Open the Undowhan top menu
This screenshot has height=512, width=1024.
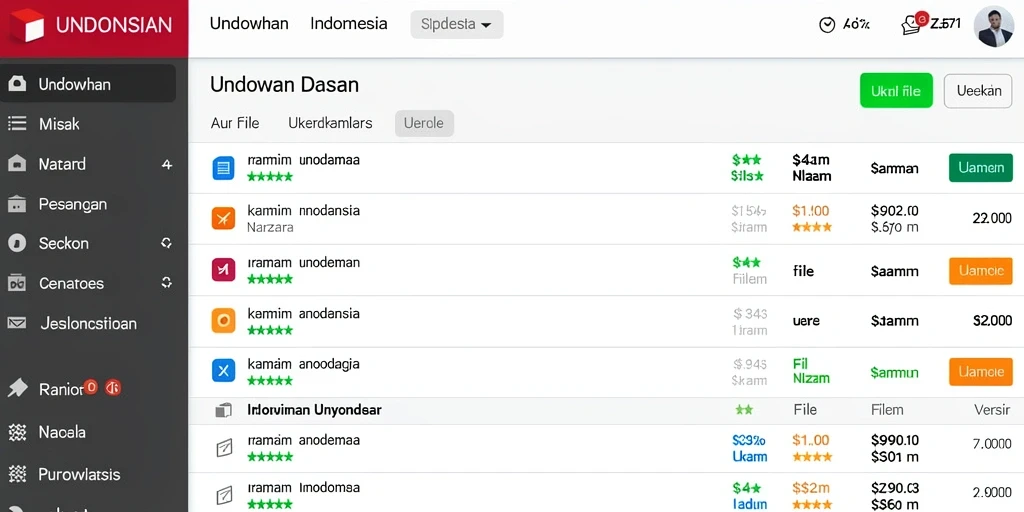tap(249, 24)
